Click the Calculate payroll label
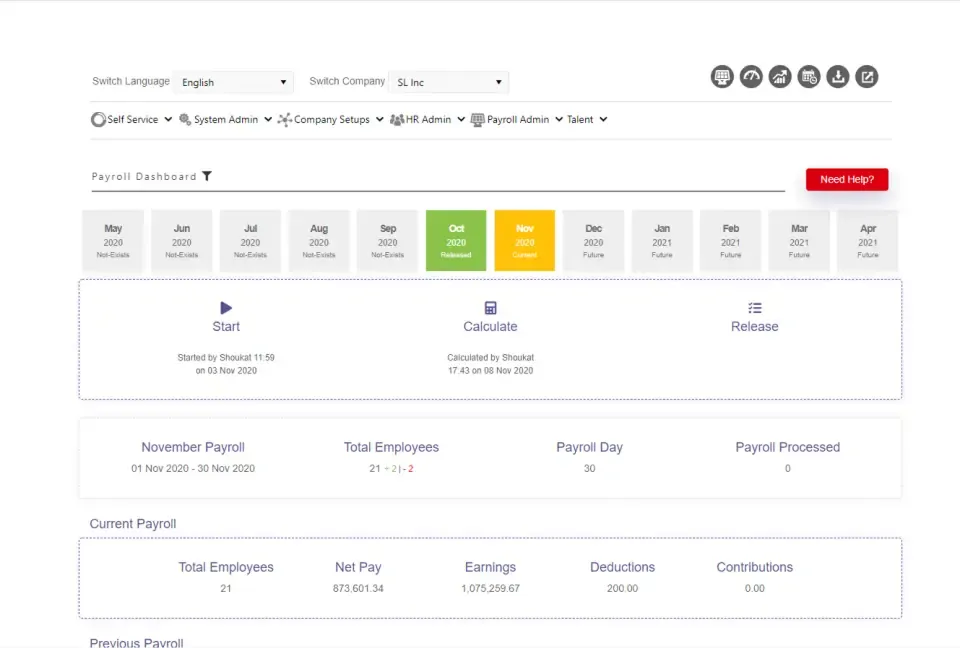 pos(490,326)
